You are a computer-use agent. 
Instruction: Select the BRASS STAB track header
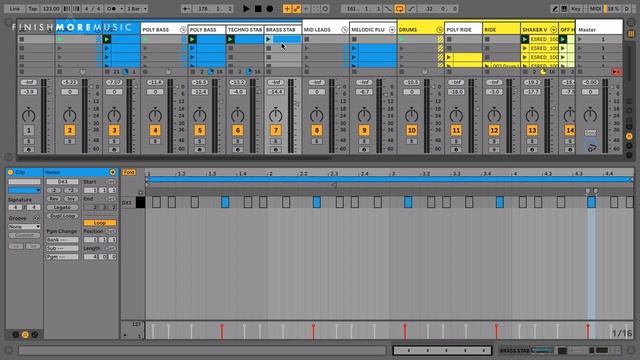(282, 29)
